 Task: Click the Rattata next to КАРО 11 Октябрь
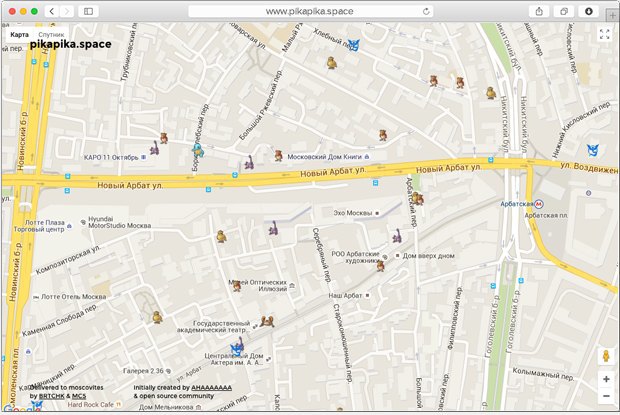(x=154, y=148)
